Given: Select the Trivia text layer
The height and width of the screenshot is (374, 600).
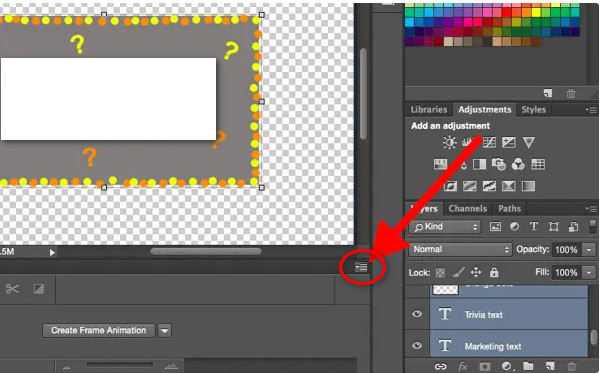Looking at the screenshot, I should point(509,314).
